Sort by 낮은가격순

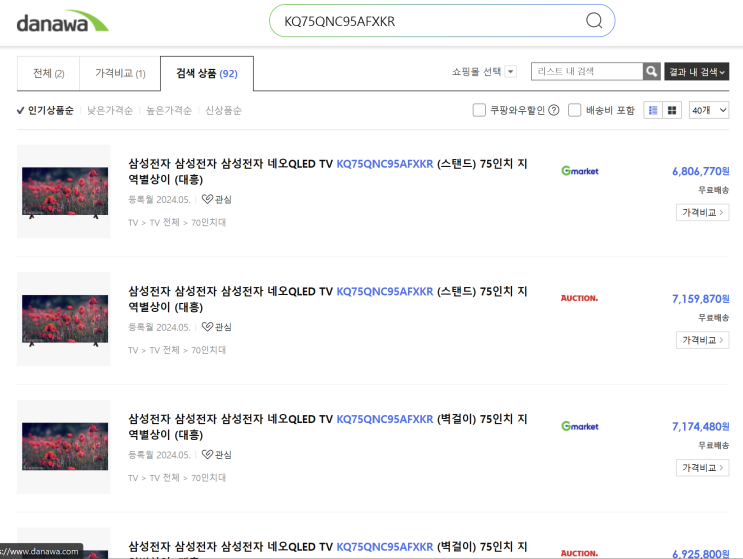tap(110, 110)
